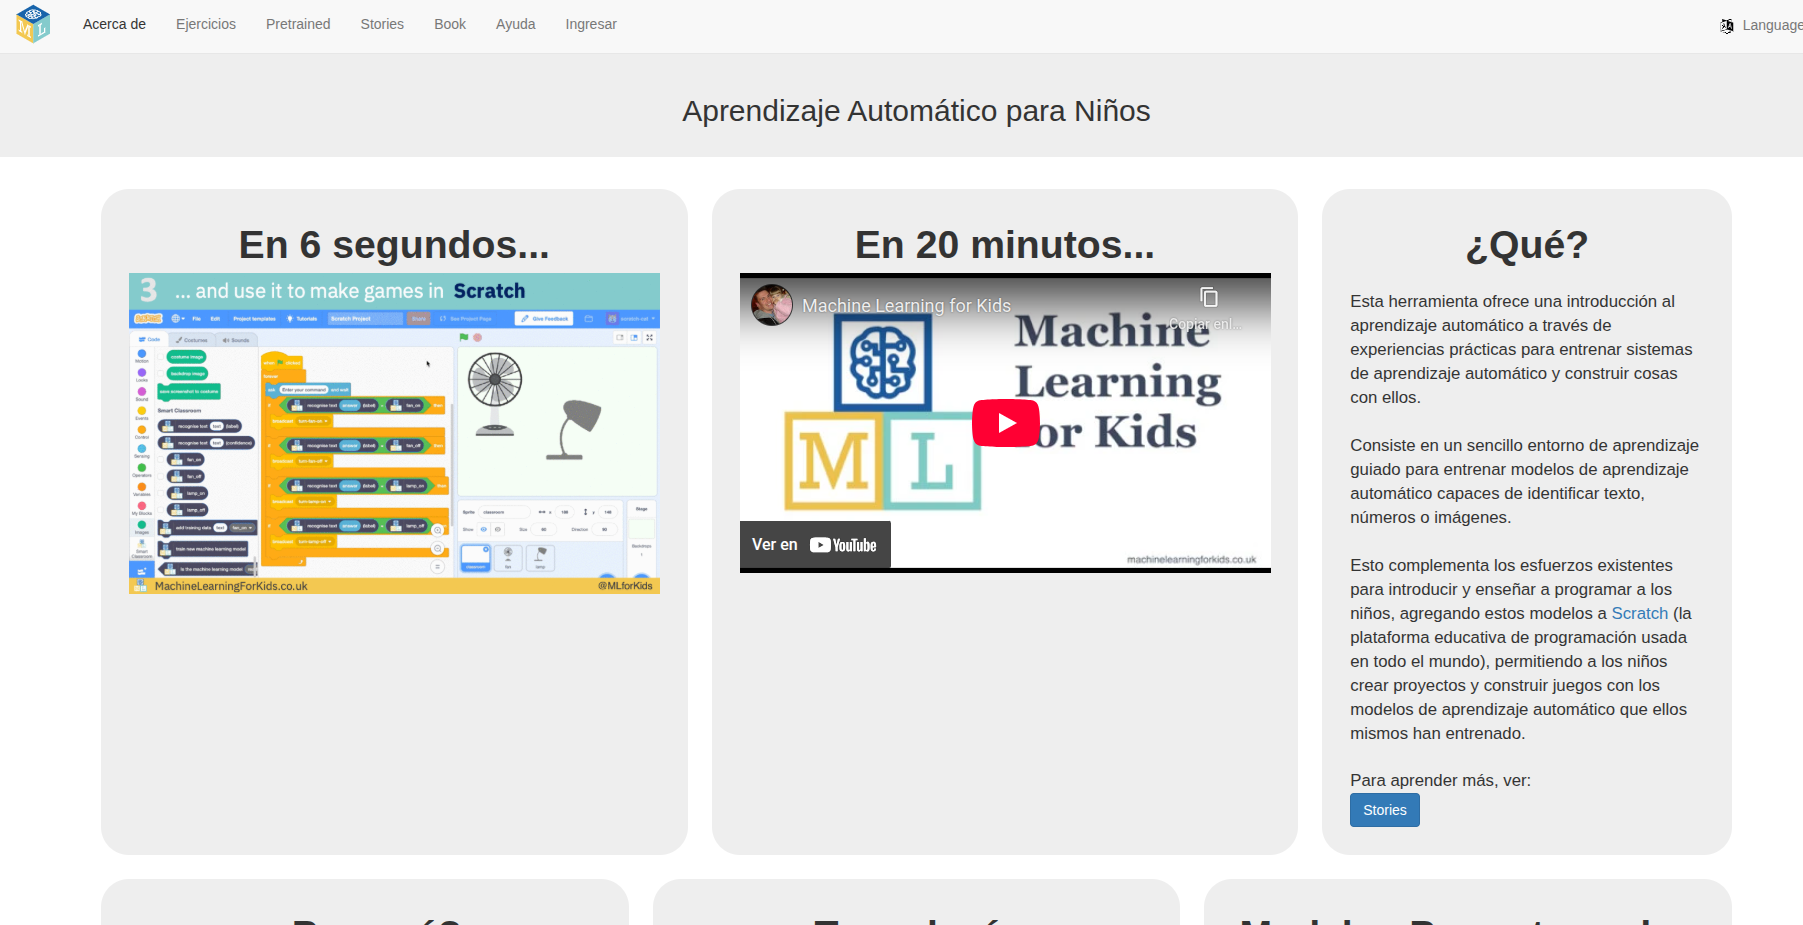Click the Machine Learning for Kids video title
Image resolution: width=1803 pixels, height=925 pixels.
click(x=906, y=306)
